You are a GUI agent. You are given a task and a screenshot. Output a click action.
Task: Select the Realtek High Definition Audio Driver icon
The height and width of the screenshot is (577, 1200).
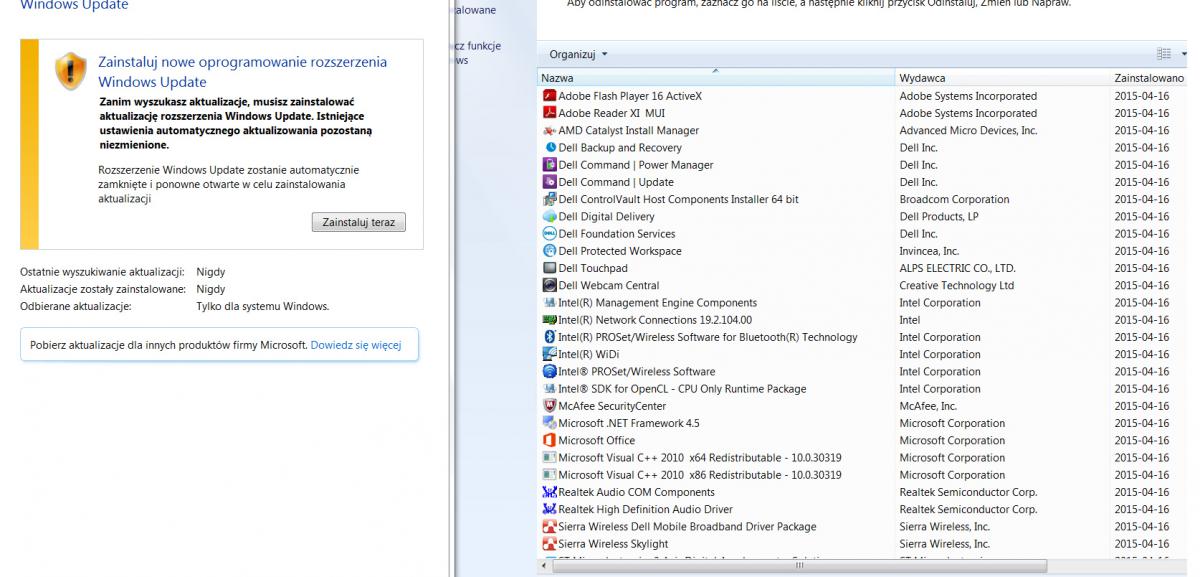pyautogui.click(x=549, y=509)
